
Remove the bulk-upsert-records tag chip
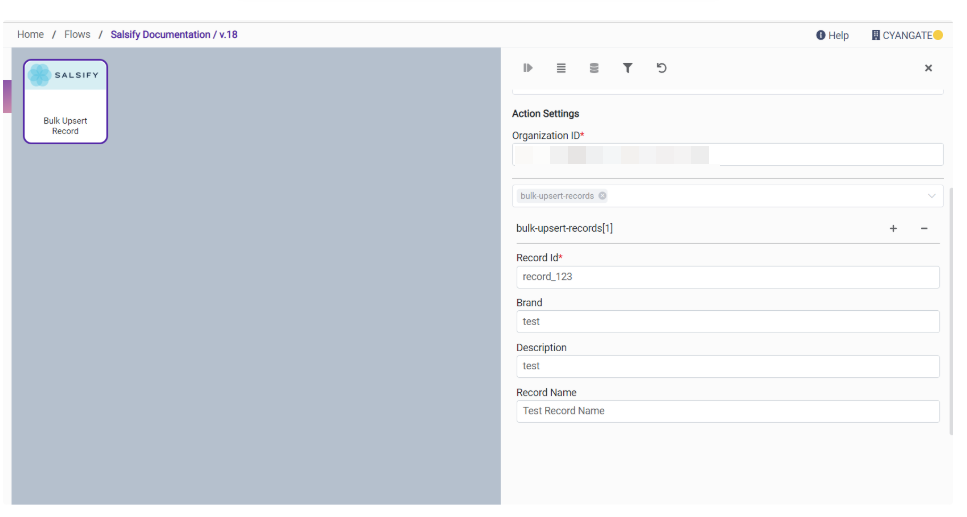(x=602, y=196)
